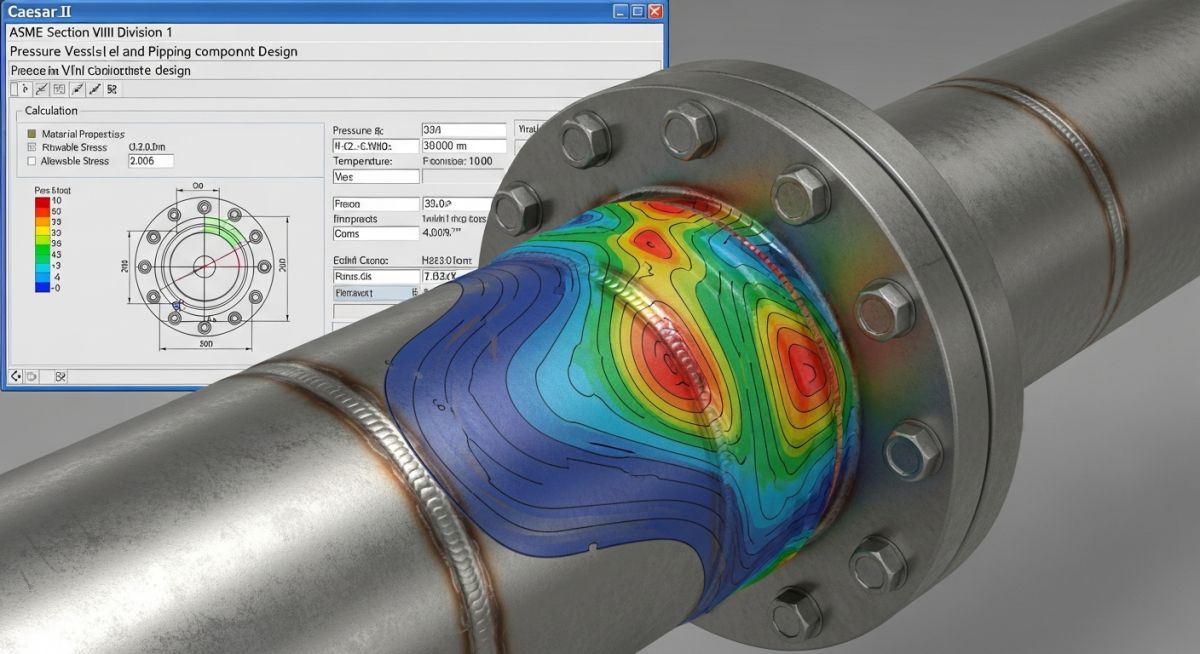Click the Coms input field
The image size is (1200, 654).
click(x=376, y=233)
